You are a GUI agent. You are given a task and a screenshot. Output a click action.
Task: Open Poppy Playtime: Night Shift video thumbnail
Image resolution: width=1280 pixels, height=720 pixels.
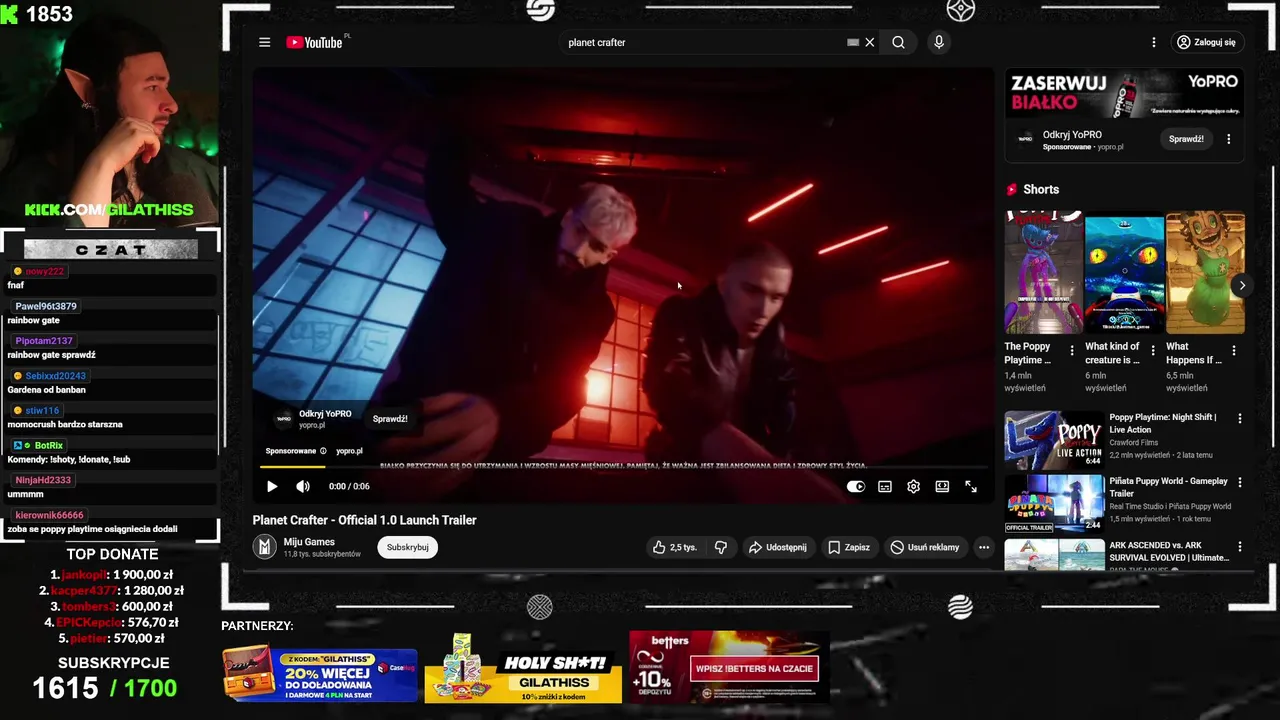[1054, 439]
